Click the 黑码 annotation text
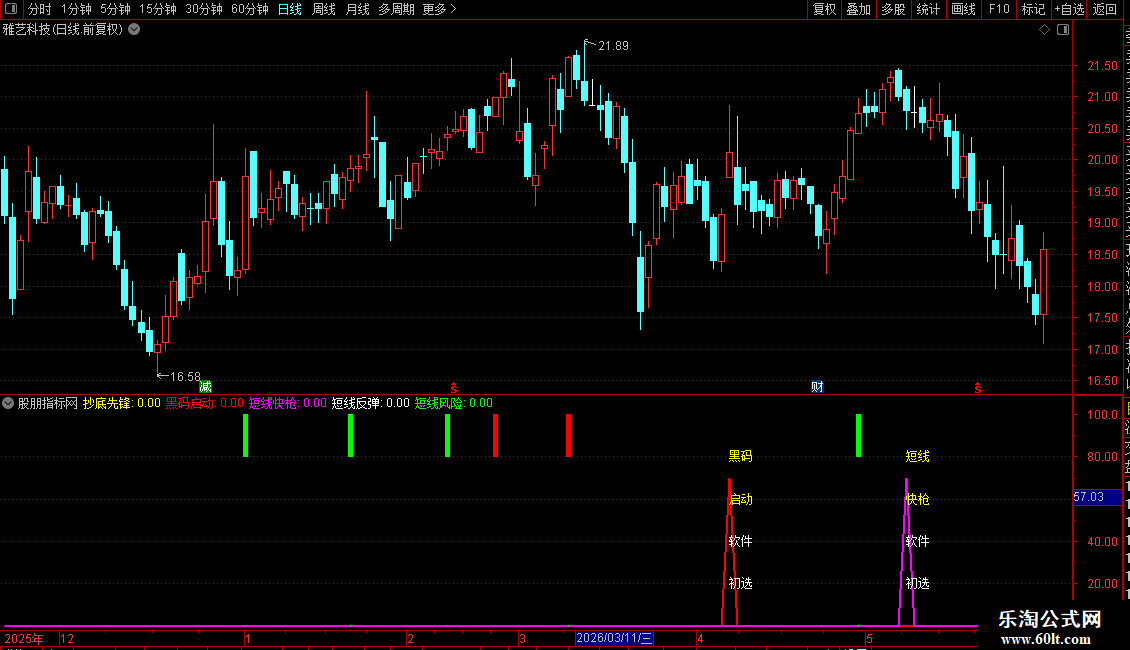 point(740,456)
